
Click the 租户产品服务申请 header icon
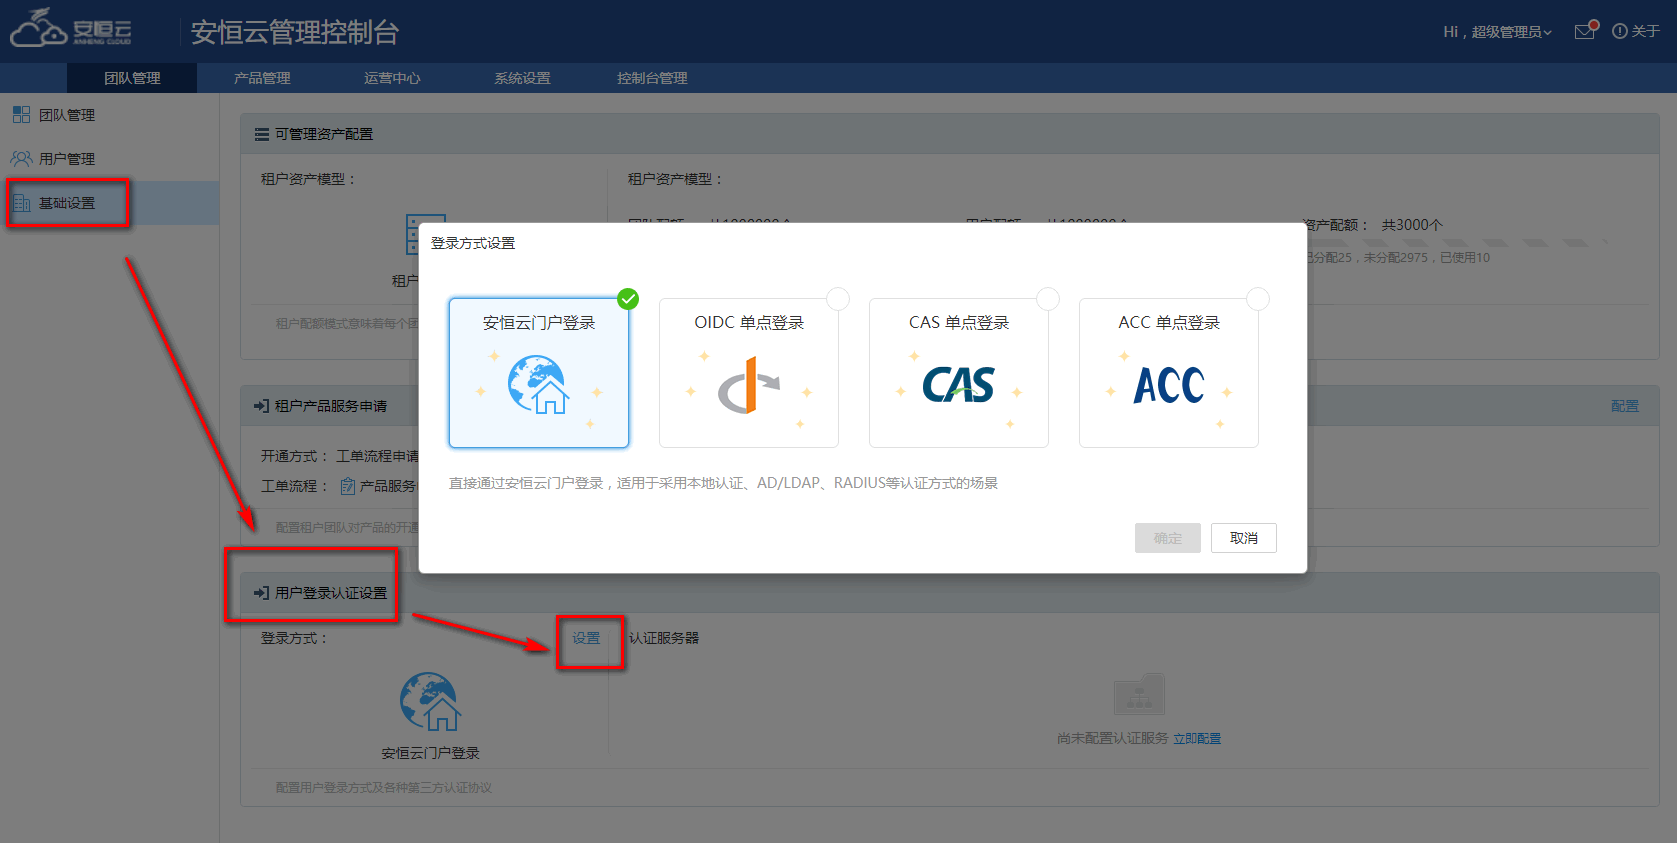pos(262,406)
